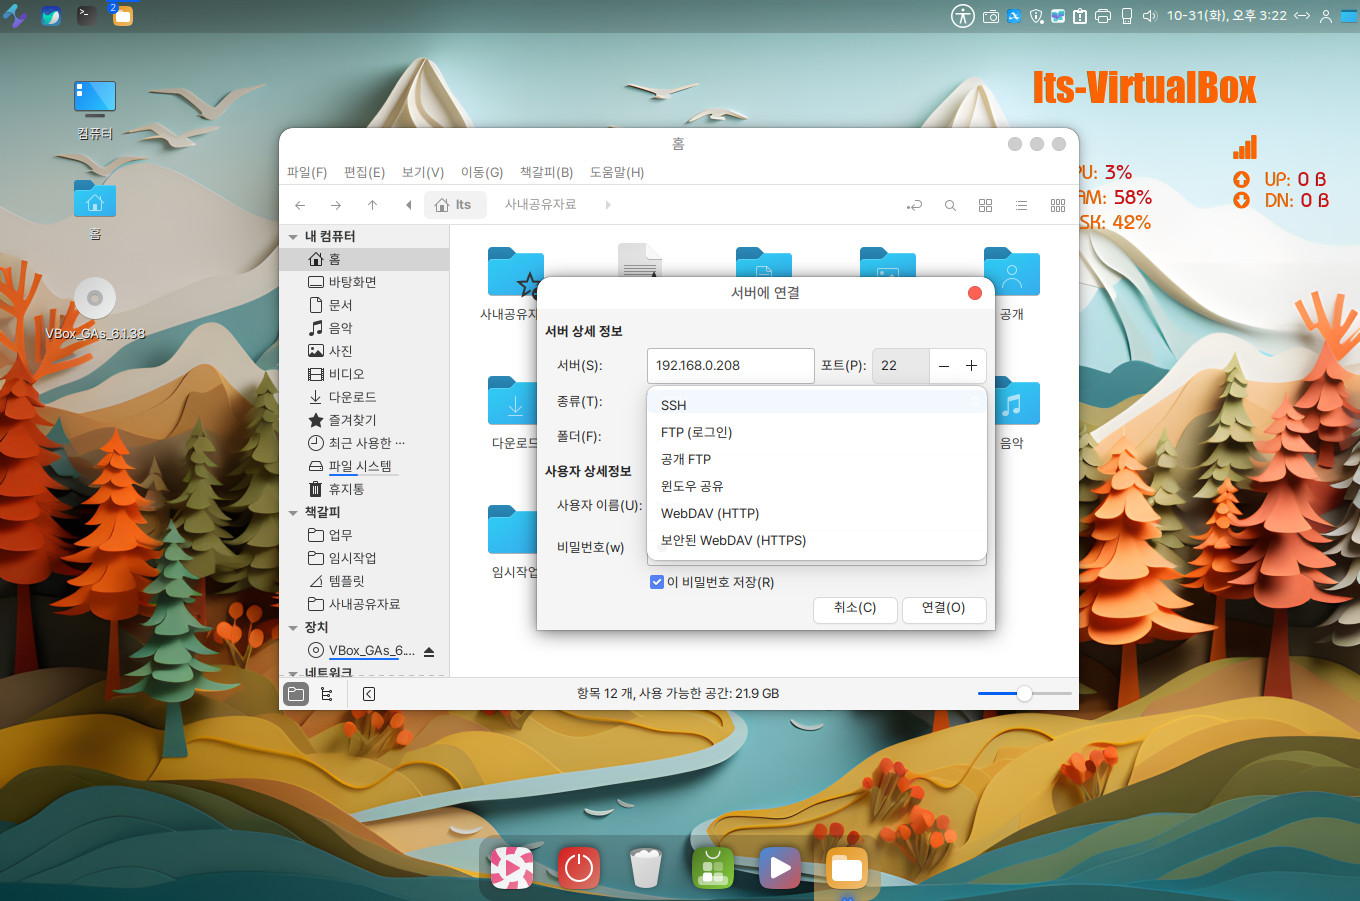Go up to the parent folder arrow
This screenshot has height=901, width=1360.
coord(372,205)
